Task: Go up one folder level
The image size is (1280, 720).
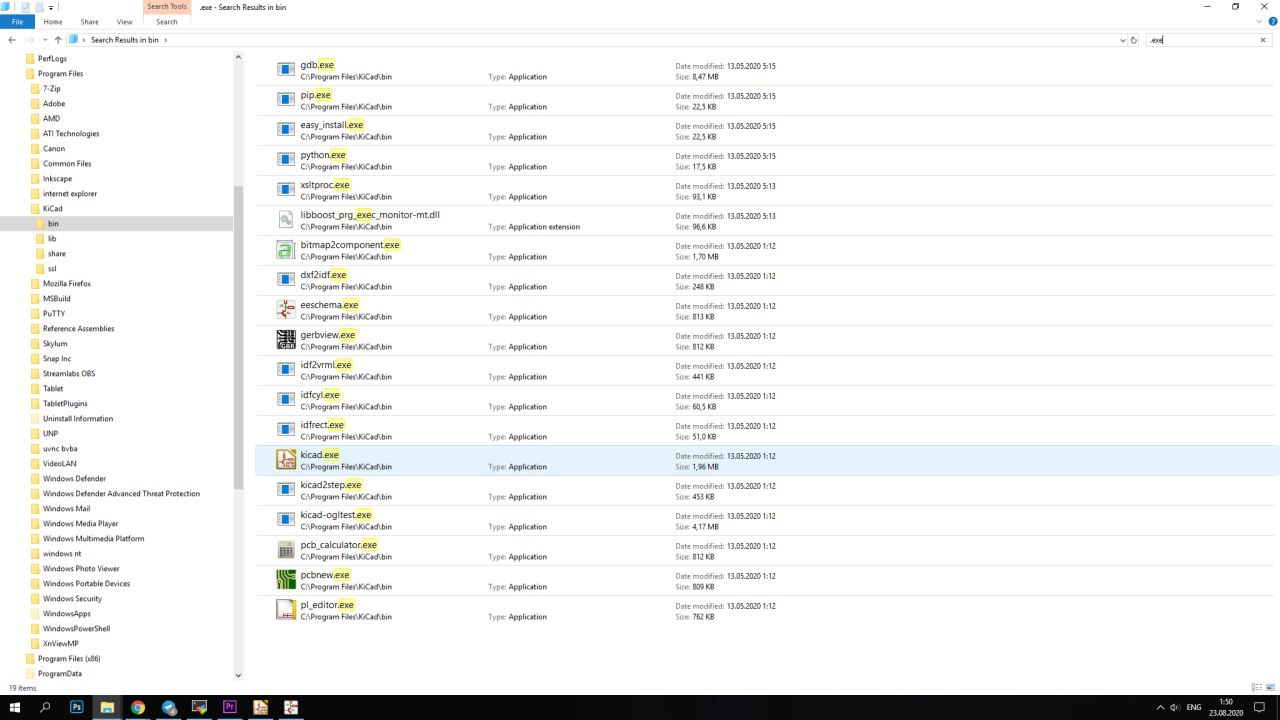Action: point(58,40)
